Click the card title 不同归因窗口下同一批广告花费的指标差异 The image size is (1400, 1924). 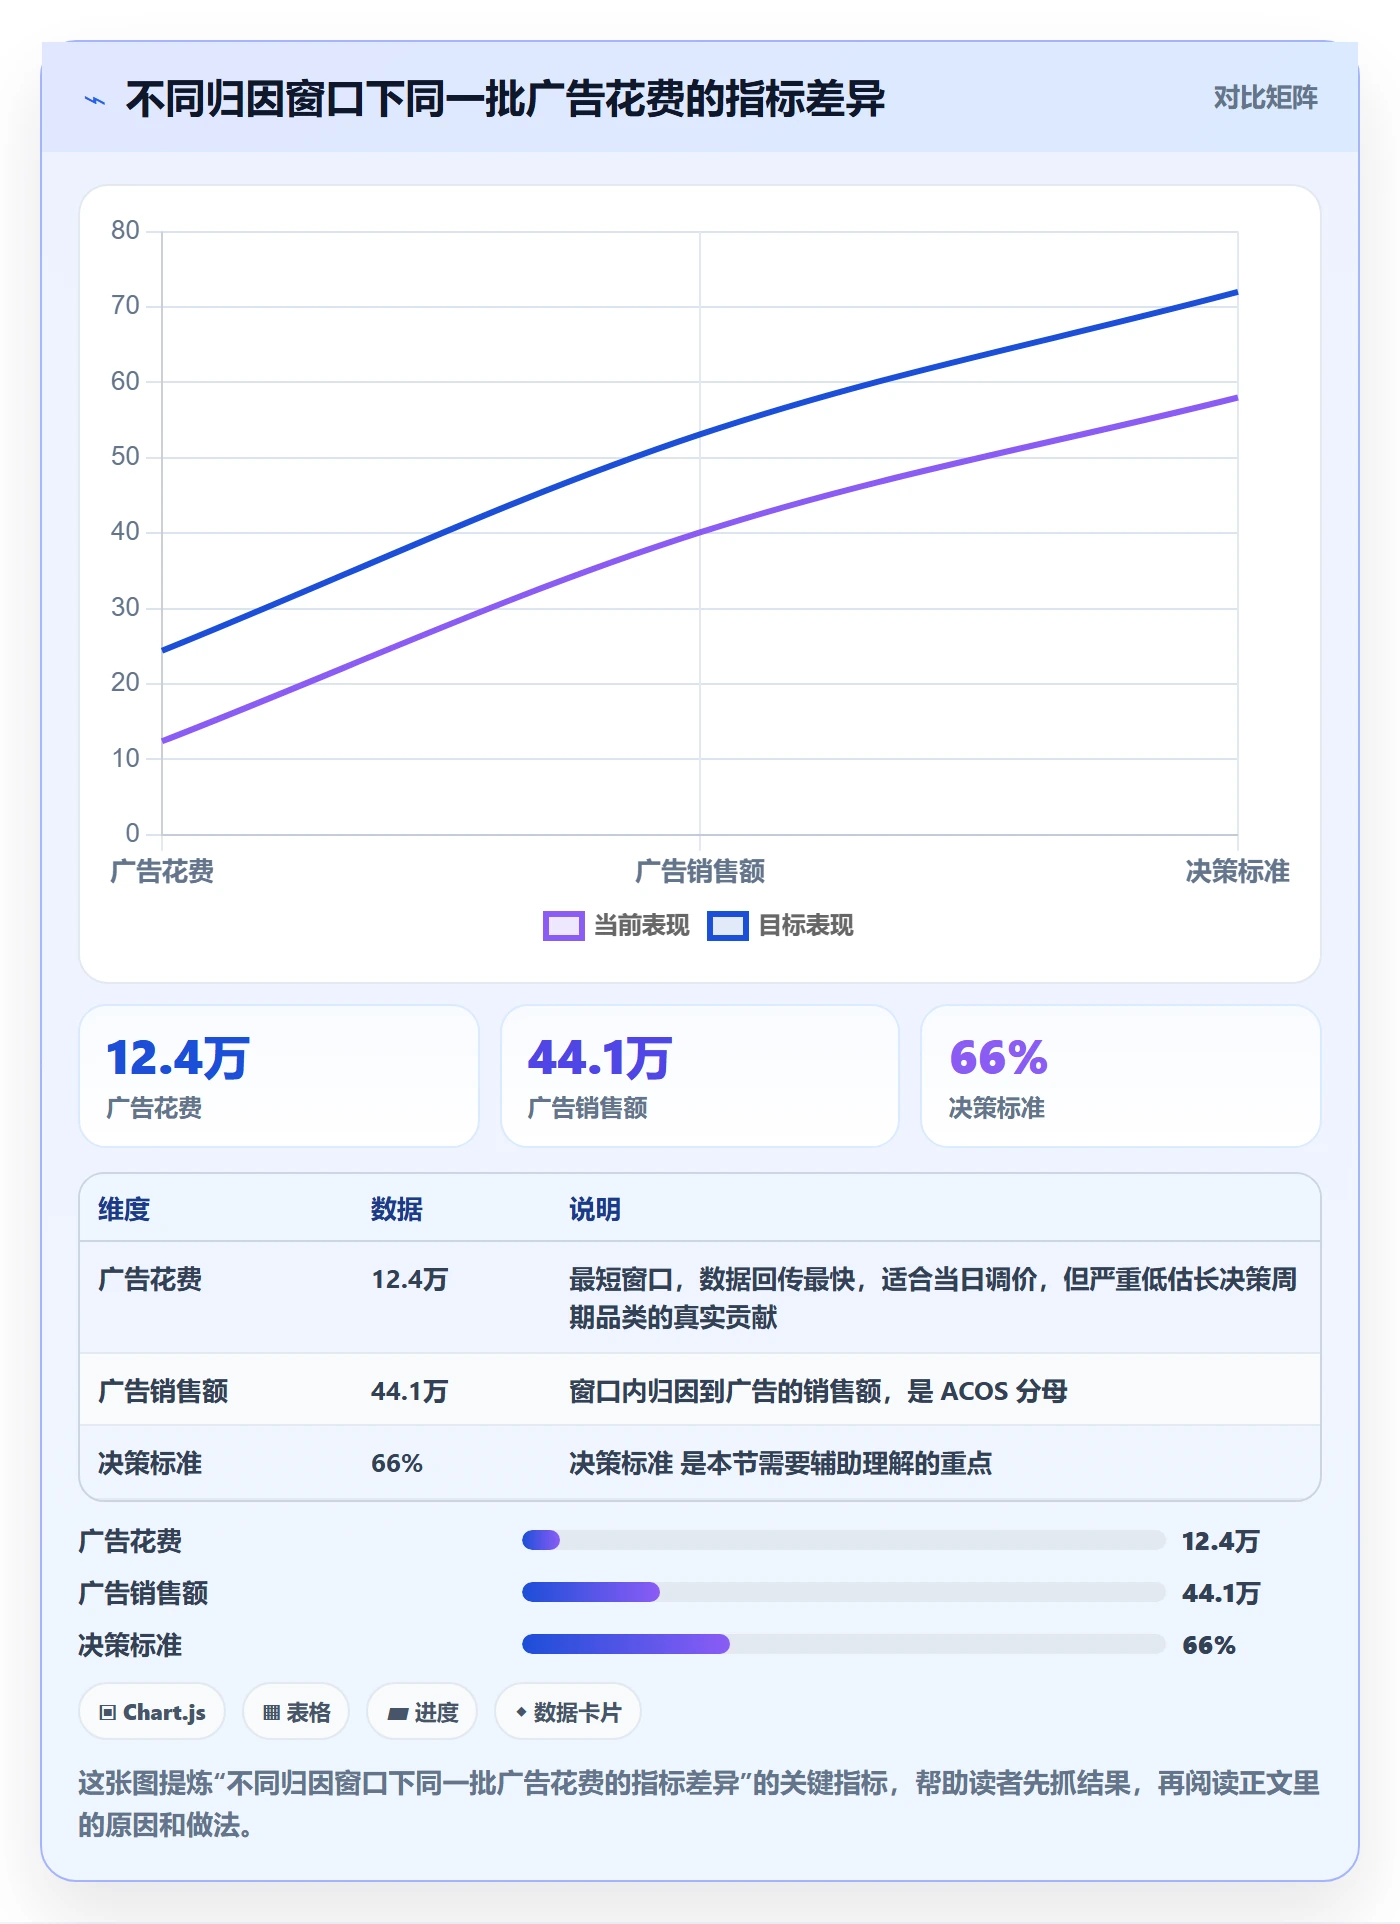505,99
